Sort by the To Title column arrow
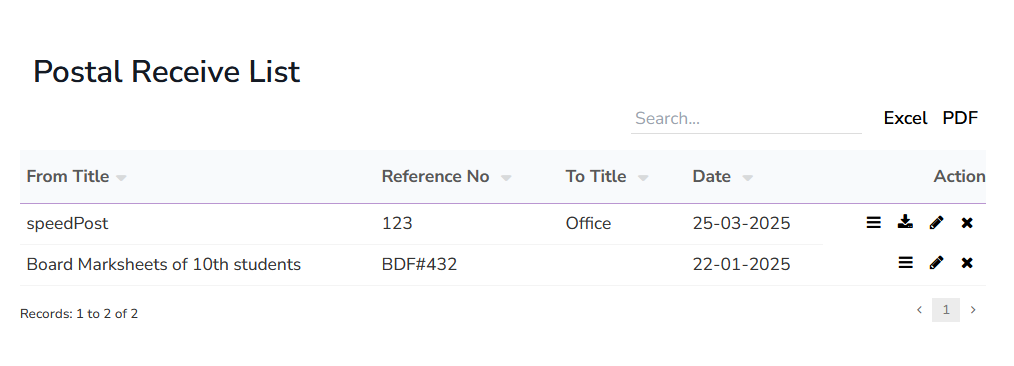Viewport: 1014px width, 366px height. (643, 178)
